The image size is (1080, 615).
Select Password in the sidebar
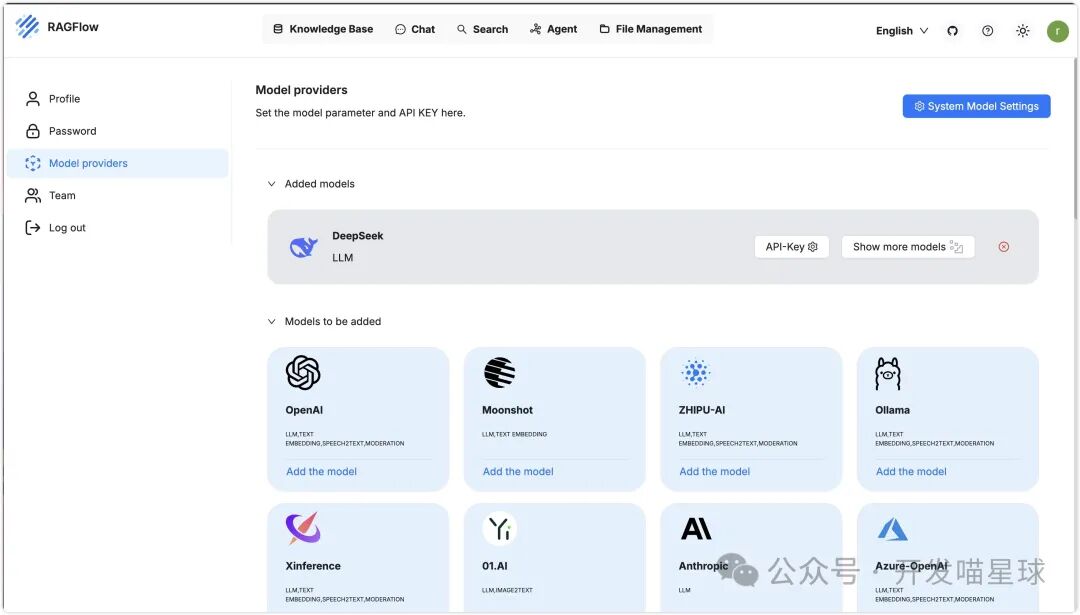pyautogui.click(x=72, y=131)
